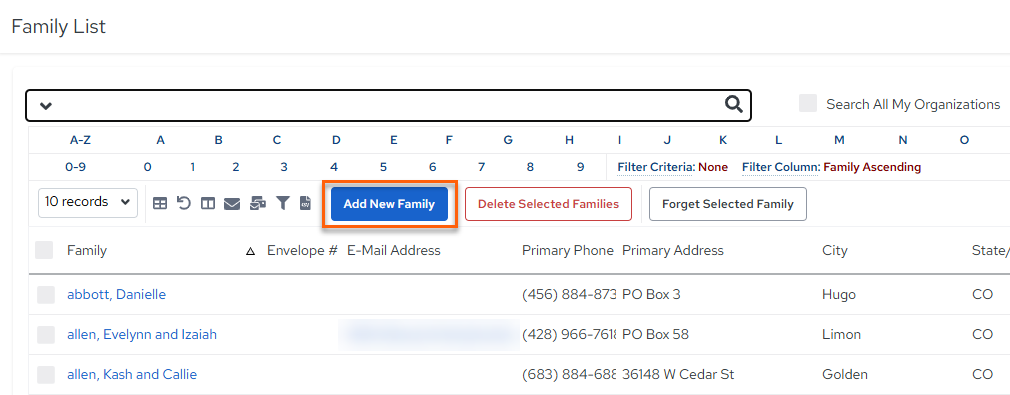Select the abbott, Danielle row checkbox
This screenshot has height=395, width=1010.
[x=46, y=294]
